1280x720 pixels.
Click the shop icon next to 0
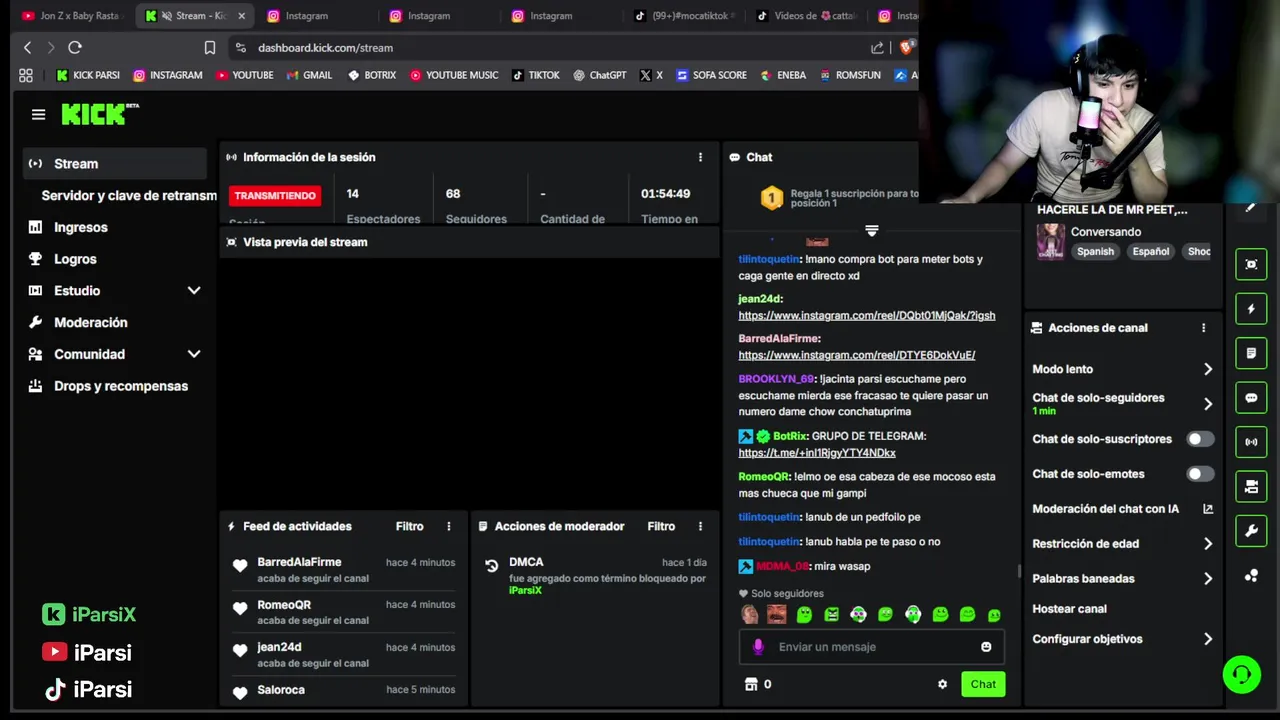(751, 684)
